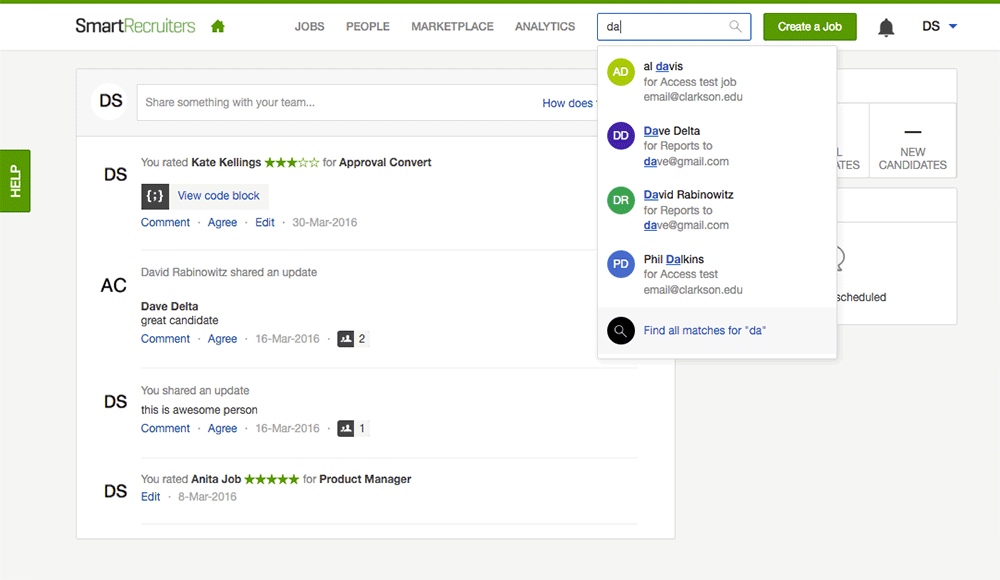Select Dave Delta from search suggestions
The width and height of the screenshot is (1000, 580).
point(672,131)
